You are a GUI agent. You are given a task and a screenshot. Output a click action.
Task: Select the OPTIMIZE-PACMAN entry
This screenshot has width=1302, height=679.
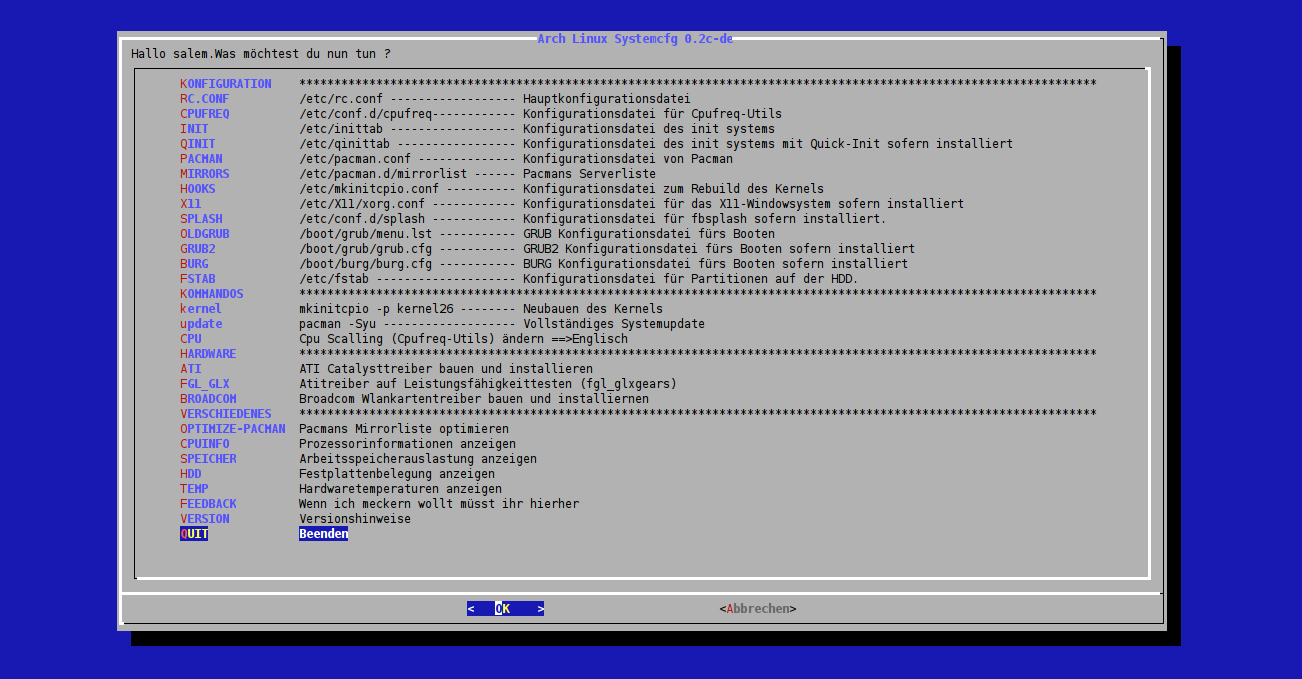coord(232,429)
